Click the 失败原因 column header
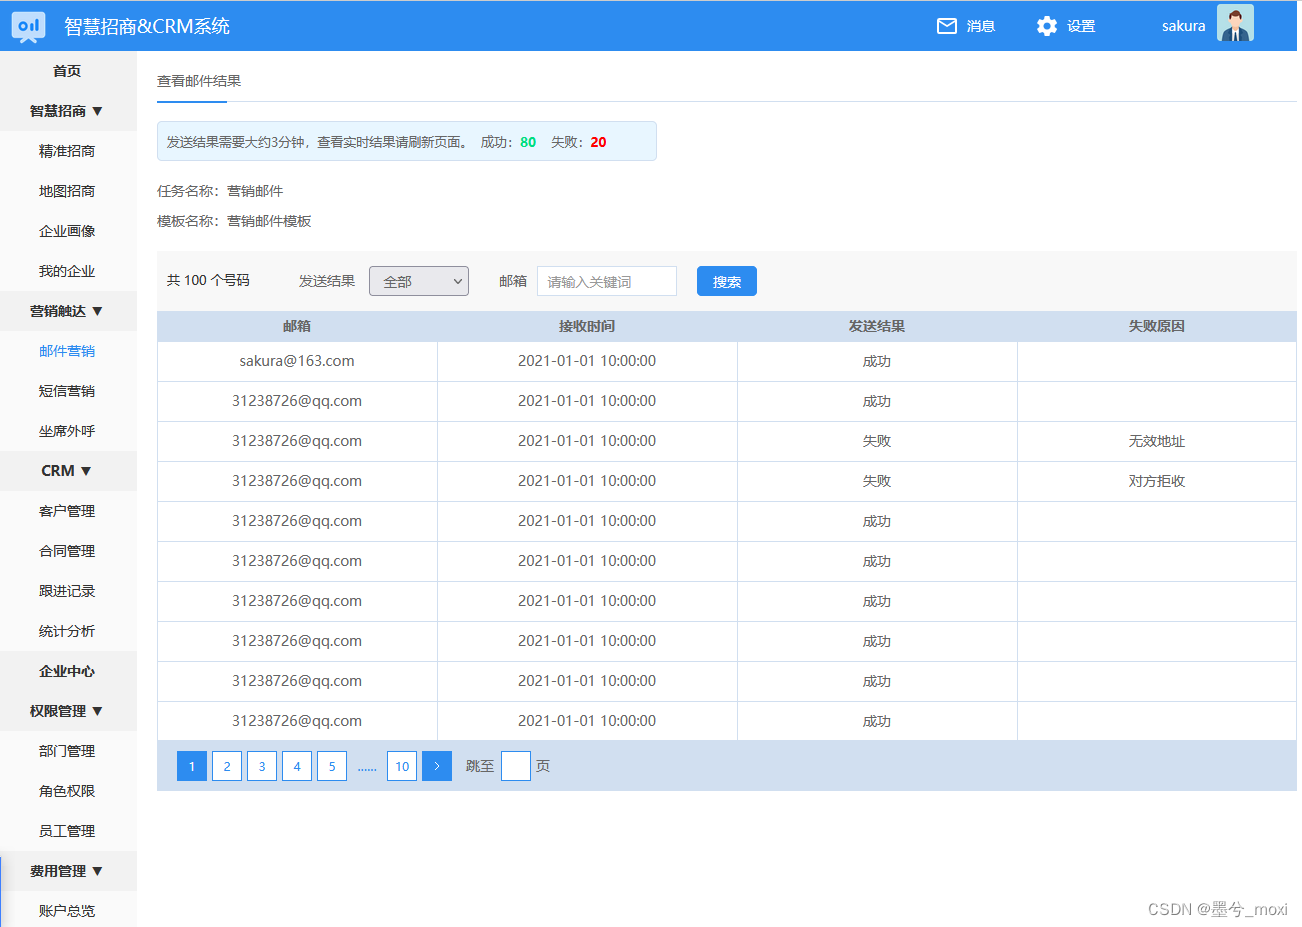Screen dimensions: 1302x927 [1157, 326]
